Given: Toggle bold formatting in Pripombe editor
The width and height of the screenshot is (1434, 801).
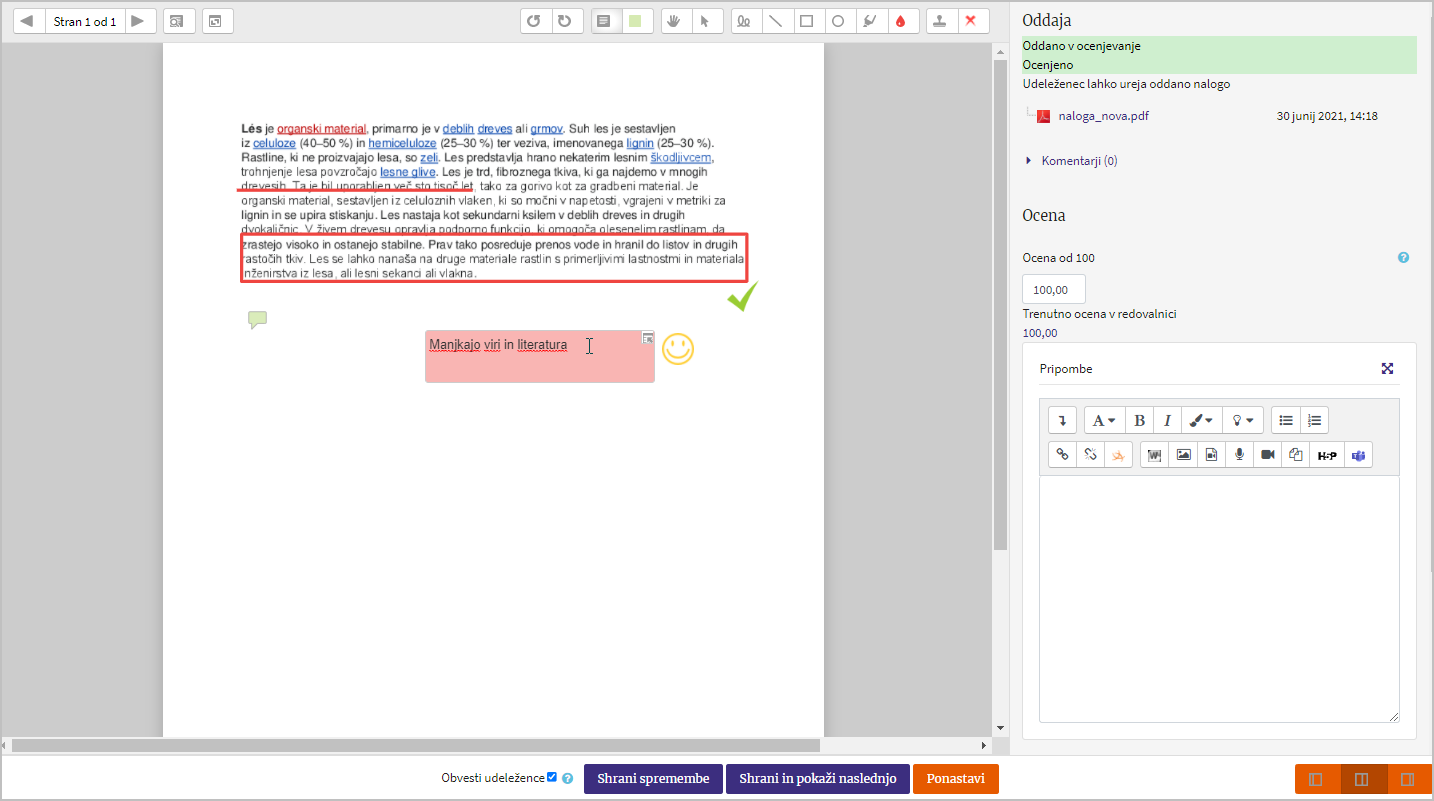Looking at the screenshot, I should pyautogui.click(x=1139, y=420).
